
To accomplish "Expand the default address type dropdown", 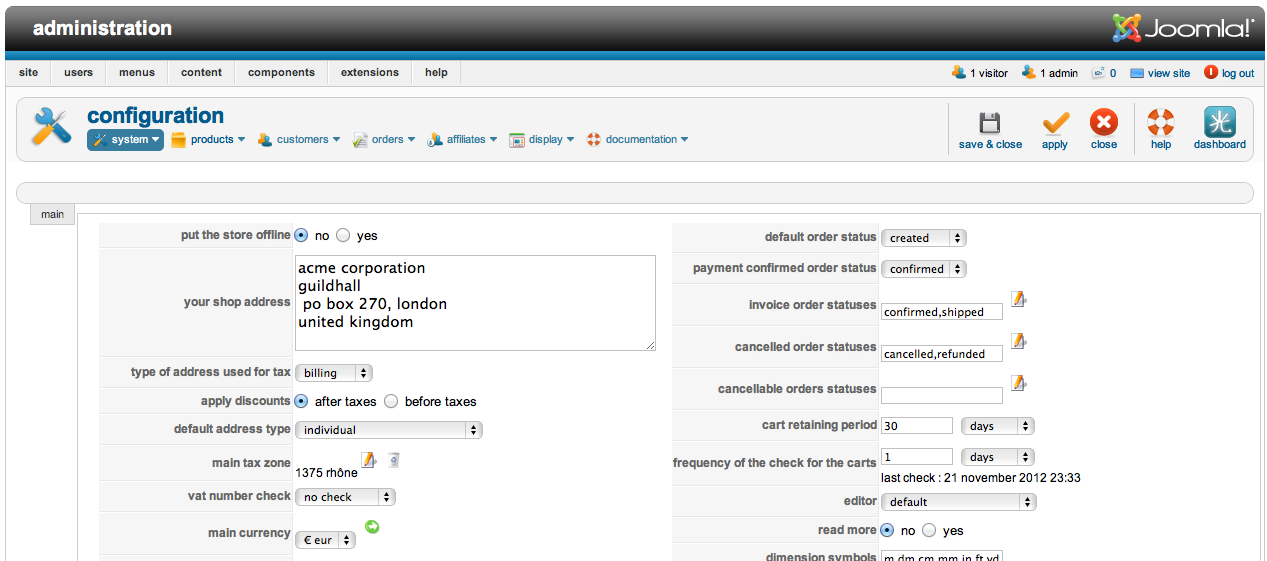I will coord(388,430).
